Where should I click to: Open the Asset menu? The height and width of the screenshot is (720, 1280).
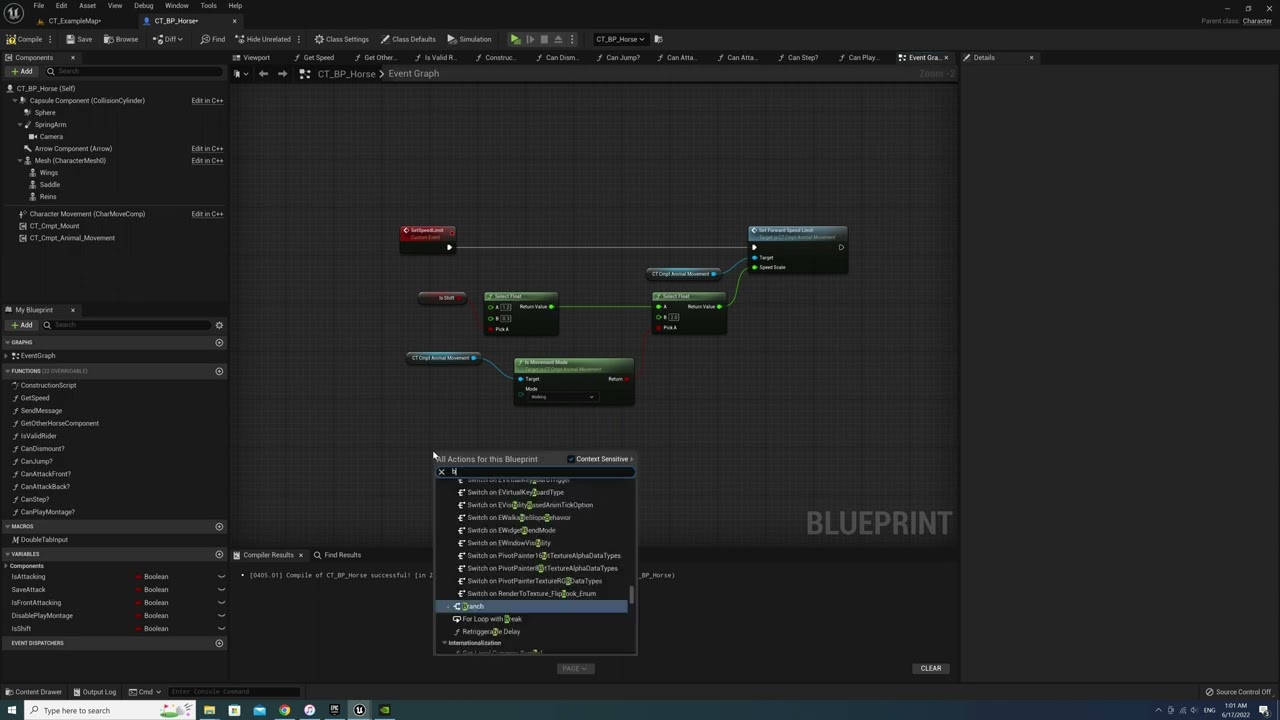coord(87,6)
